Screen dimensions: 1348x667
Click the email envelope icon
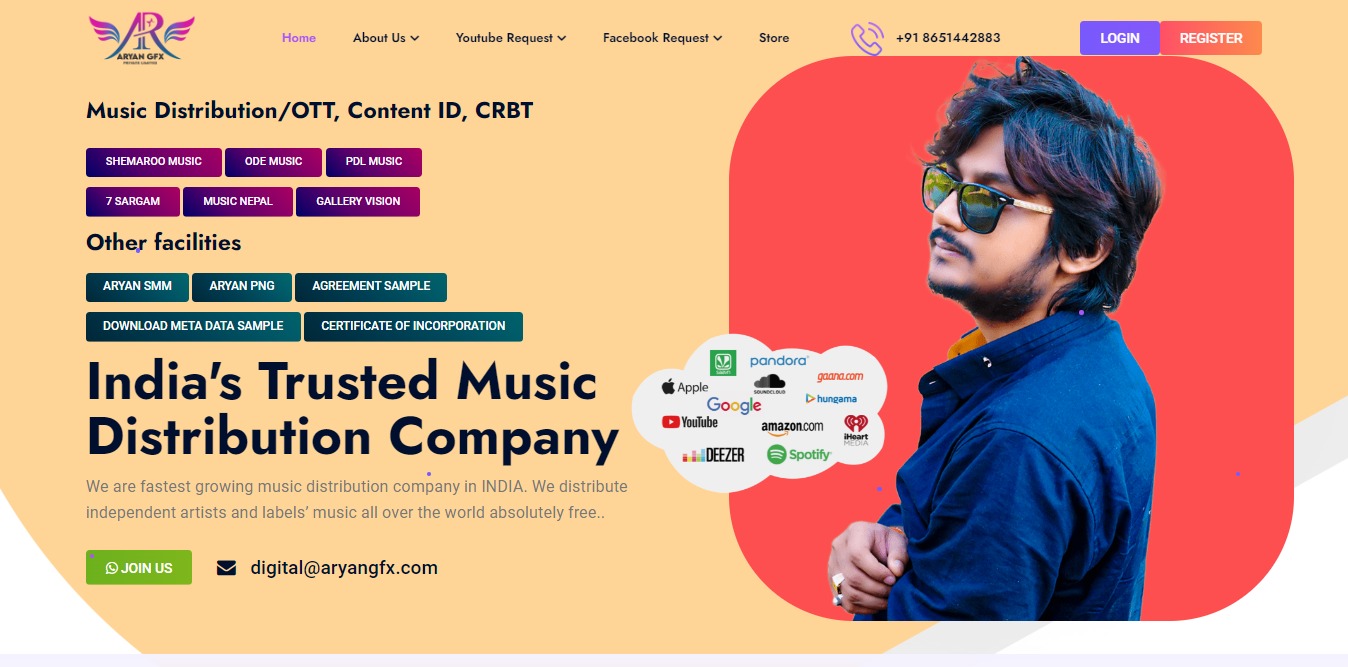click(227, 568)
